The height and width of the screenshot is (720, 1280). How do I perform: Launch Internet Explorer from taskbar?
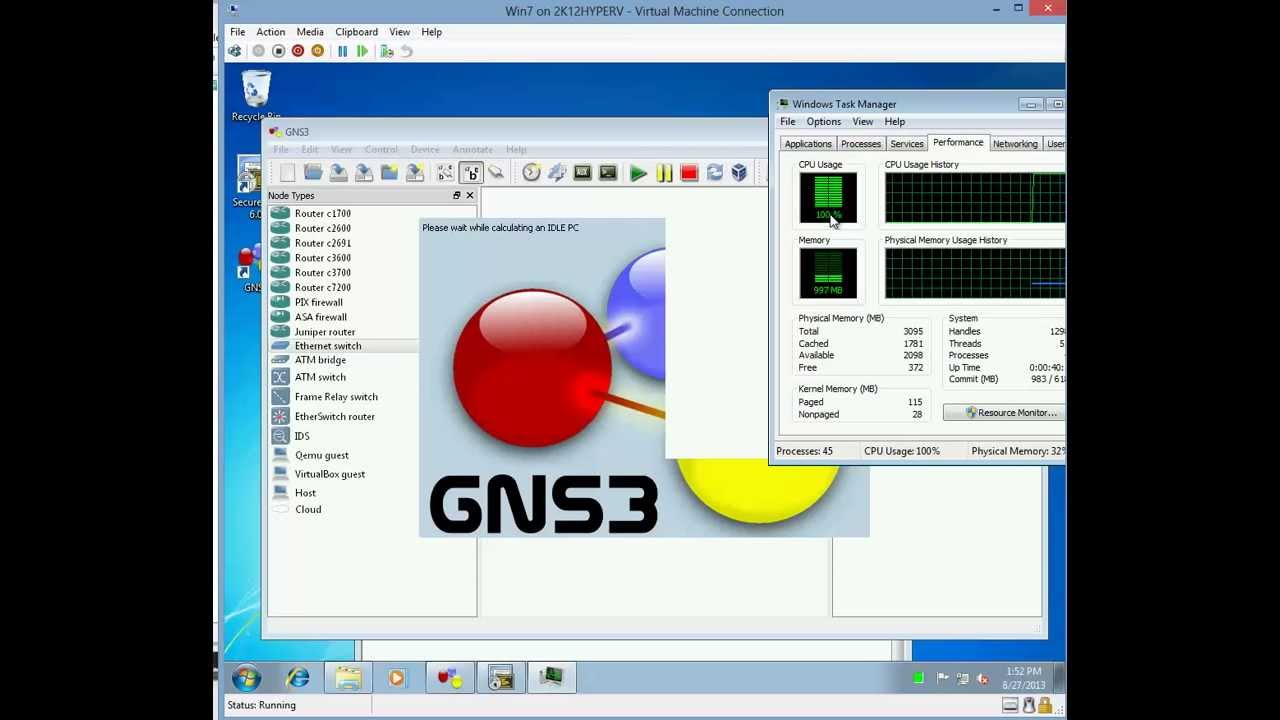tap(298, 679)
